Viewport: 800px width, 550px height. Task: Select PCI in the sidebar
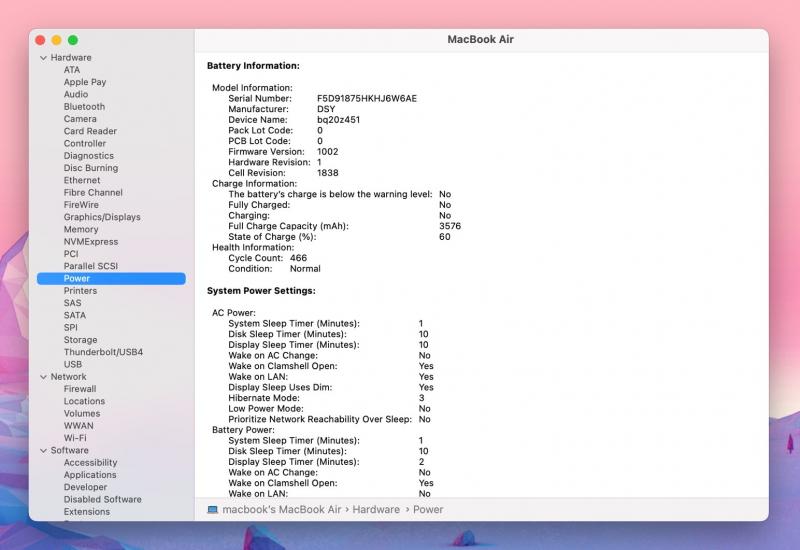tap(71, 254)
